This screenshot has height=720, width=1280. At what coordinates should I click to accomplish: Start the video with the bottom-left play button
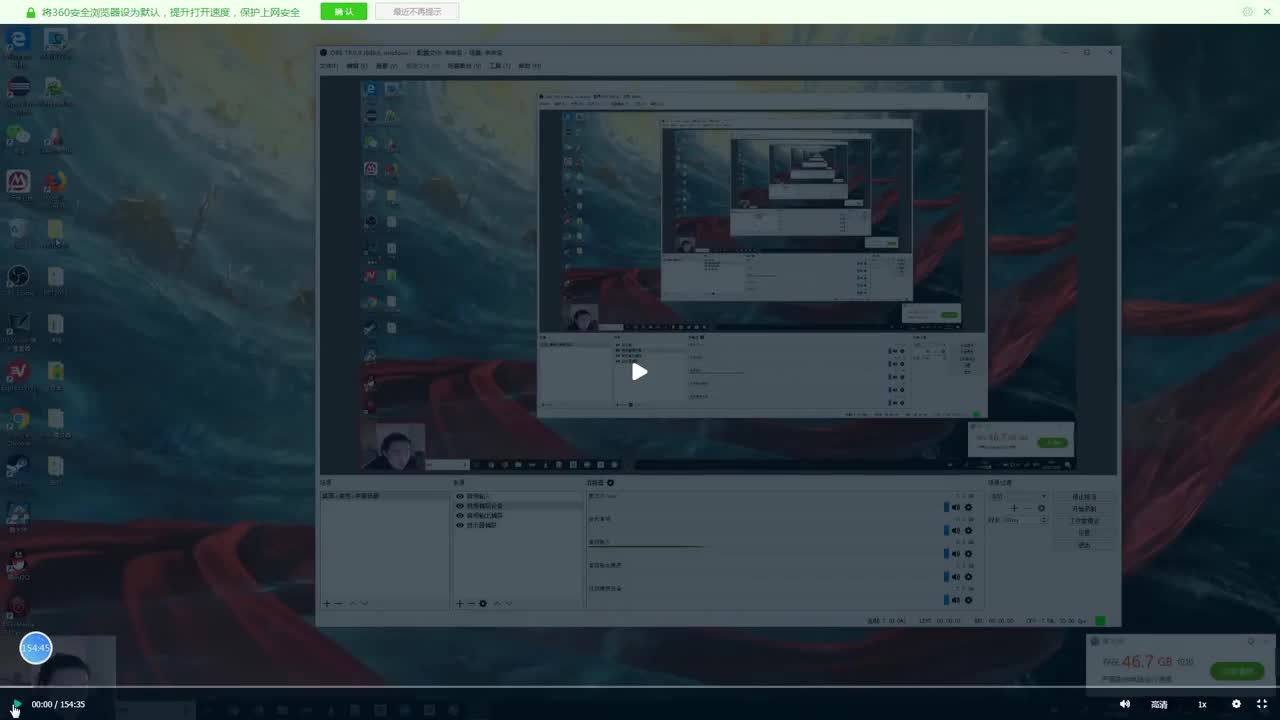point(16,704)
